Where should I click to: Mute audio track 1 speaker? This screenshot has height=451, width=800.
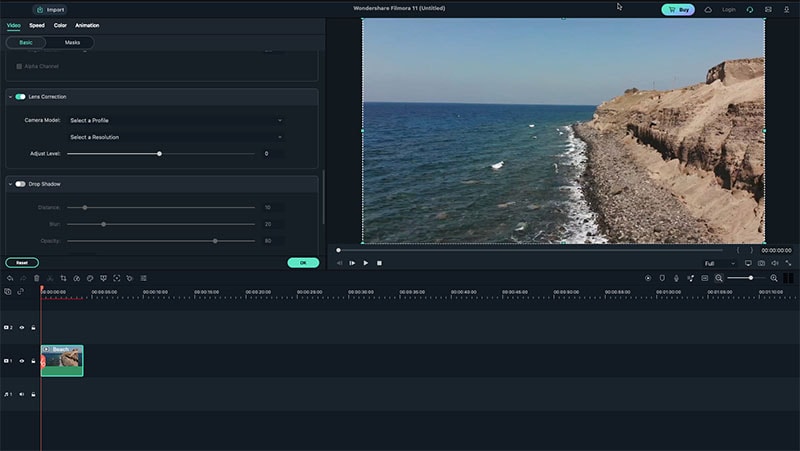21,394
